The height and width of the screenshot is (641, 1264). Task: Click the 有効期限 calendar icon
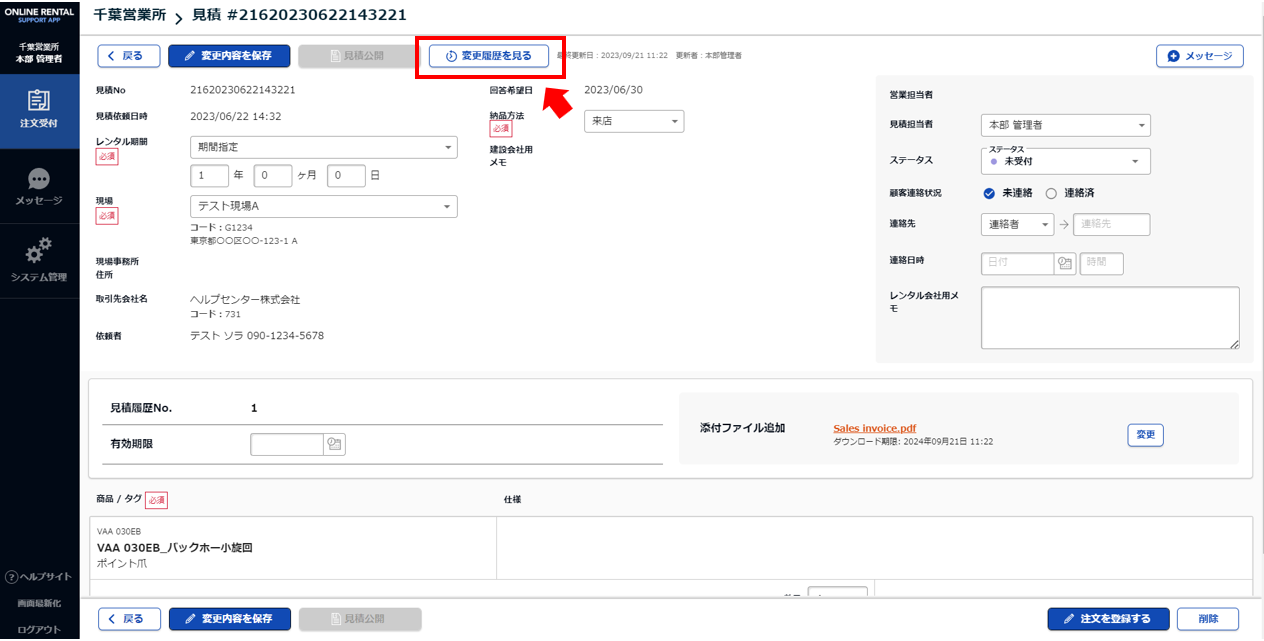tap(334, 444)
